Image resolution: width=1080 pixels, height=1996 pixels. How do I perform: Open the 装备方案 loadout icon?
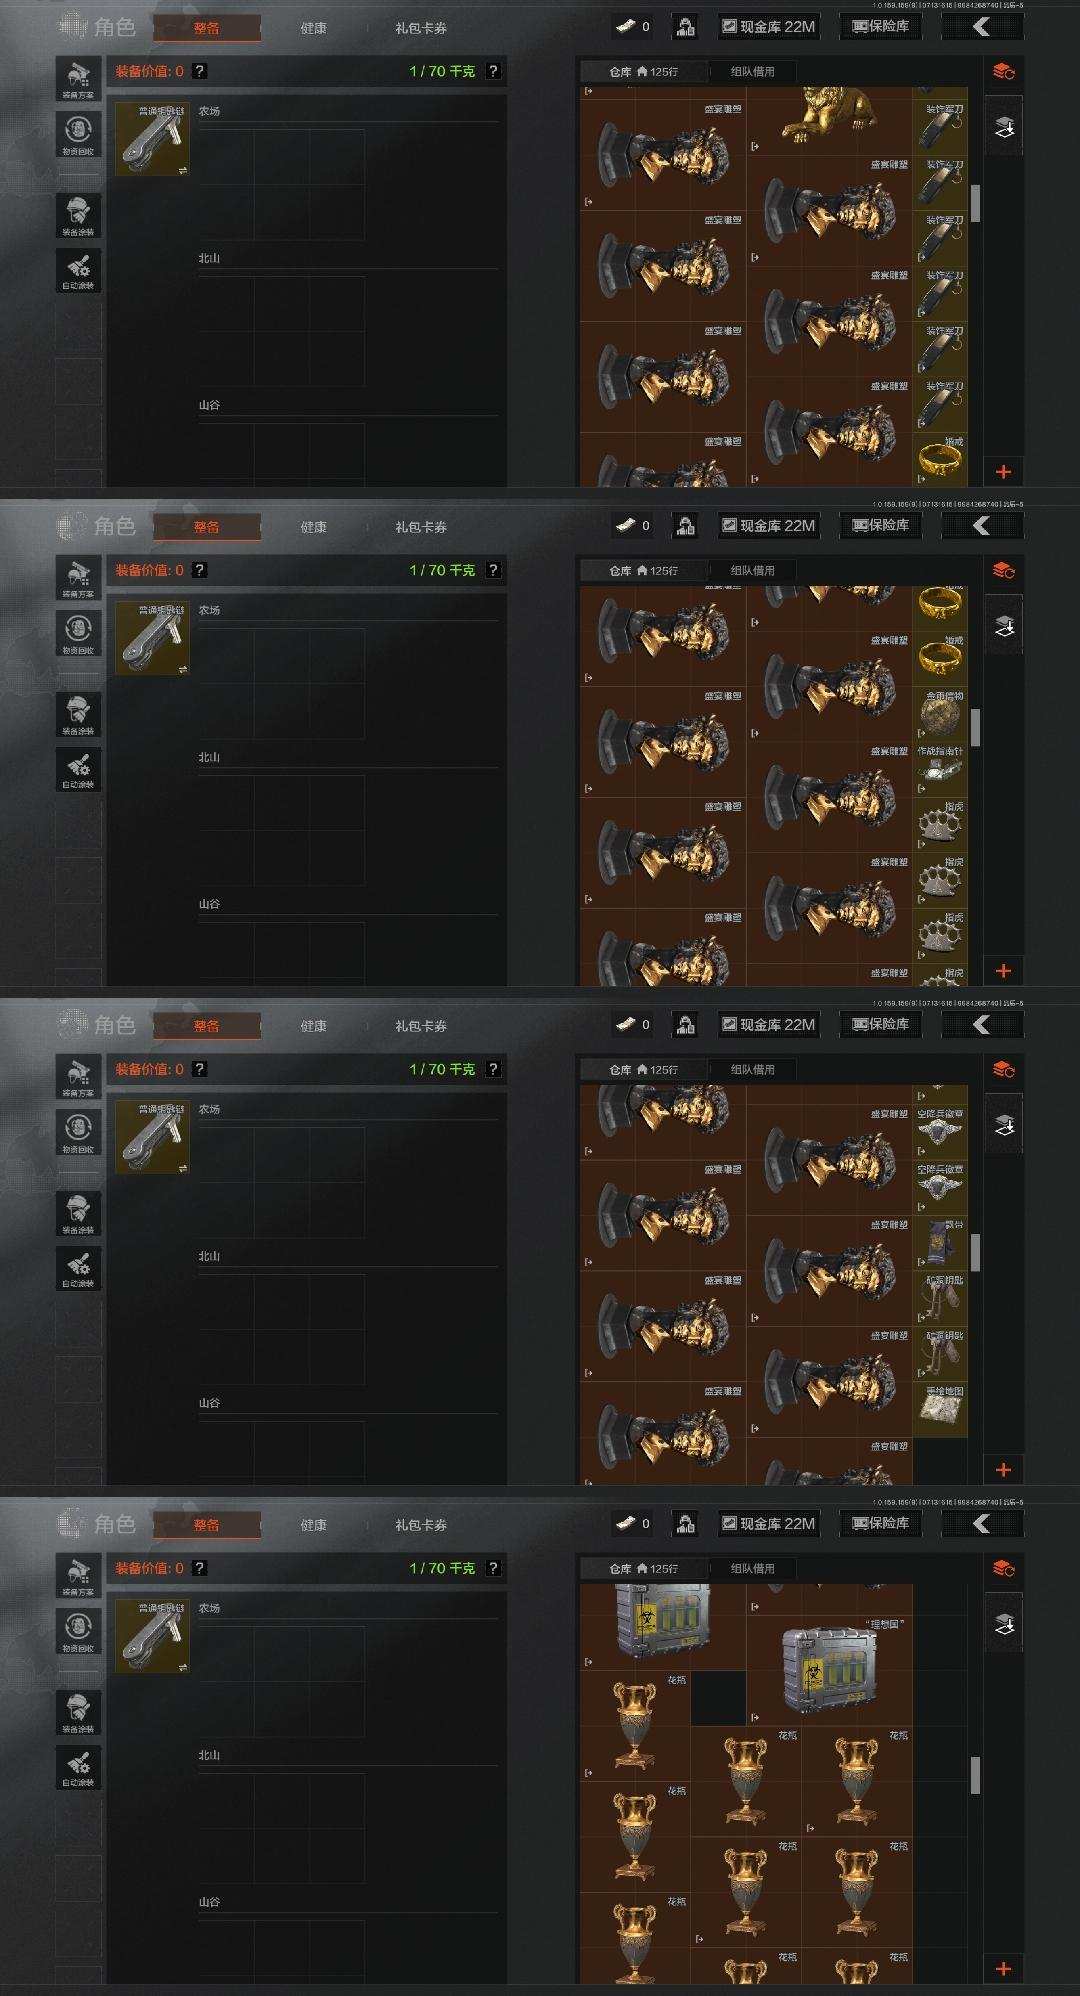(78, 79)
